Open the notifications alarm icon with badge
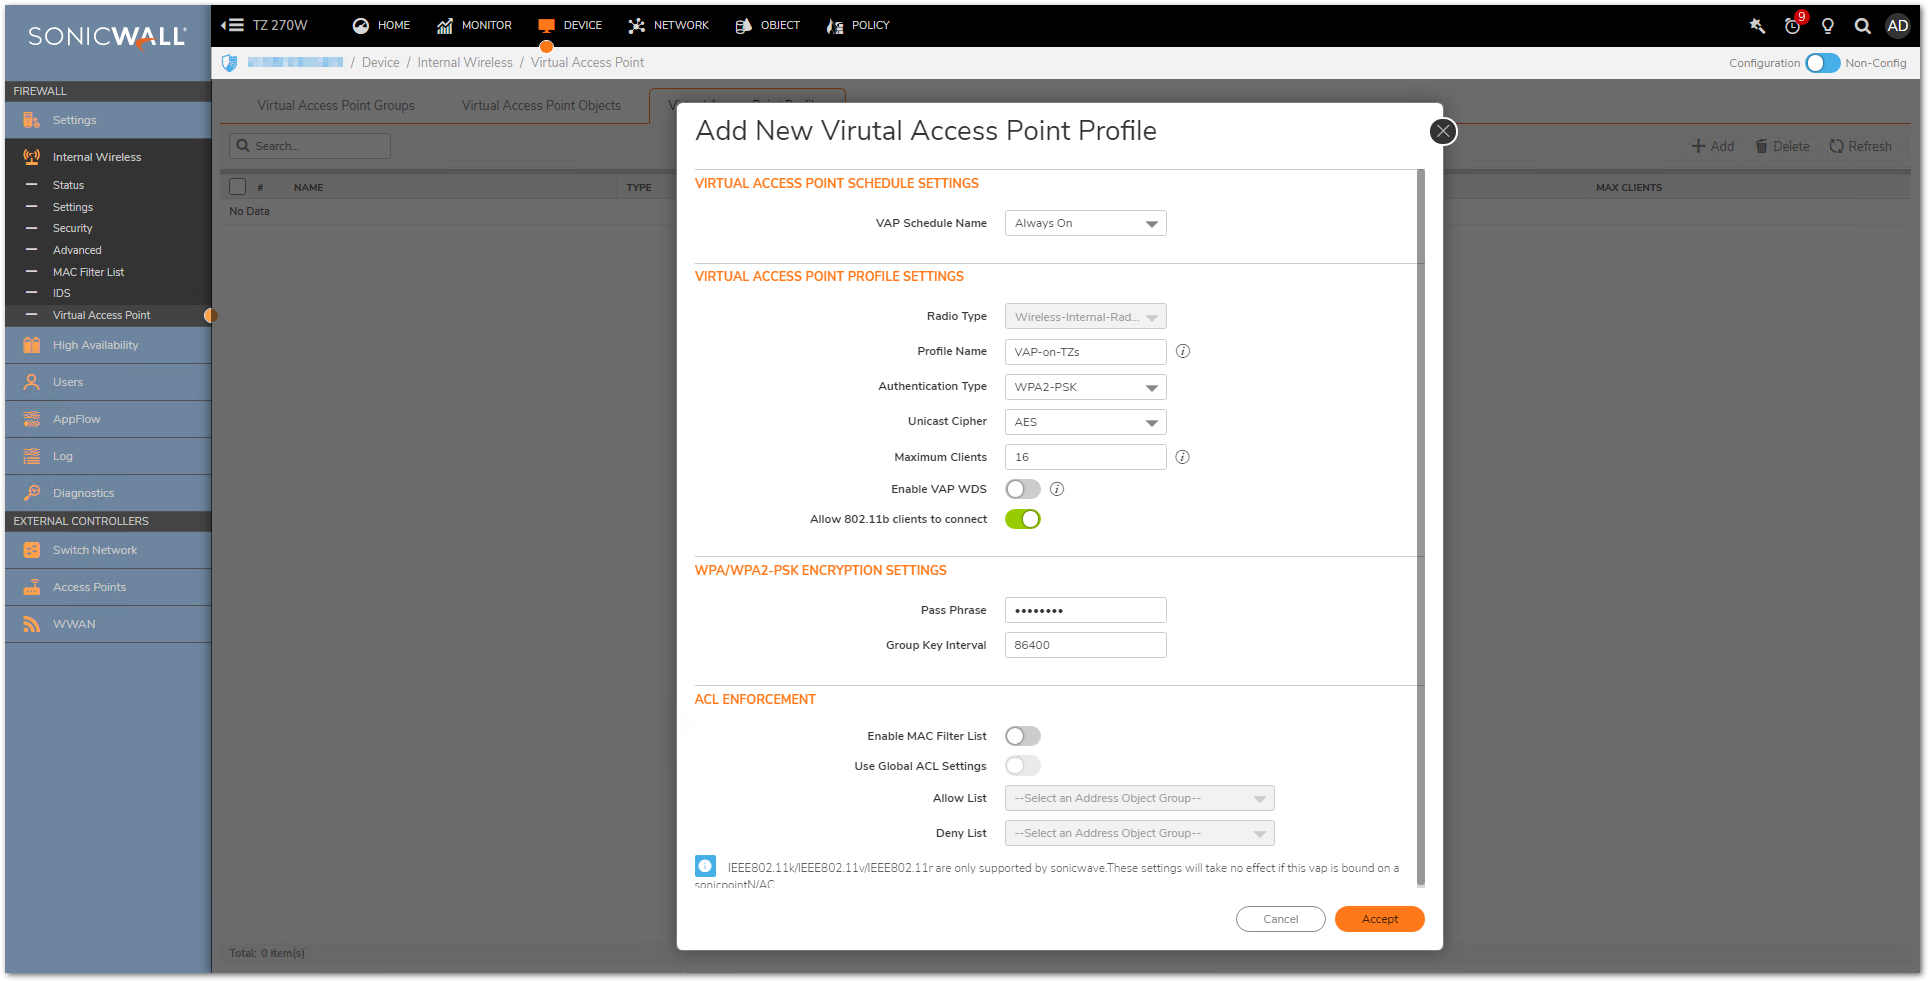Image resolution: width=1929 pixels, height=982 pixels. click(1793, 26)
